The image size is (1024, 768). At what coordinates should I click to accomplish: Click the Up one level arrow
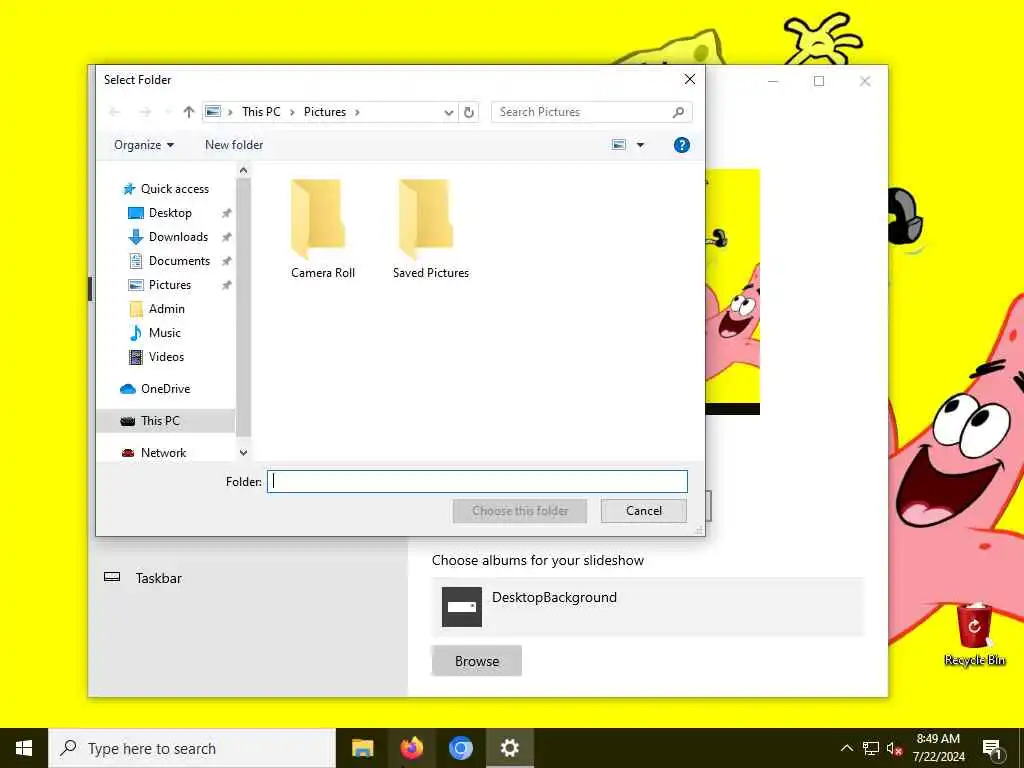tap(189, 112)
